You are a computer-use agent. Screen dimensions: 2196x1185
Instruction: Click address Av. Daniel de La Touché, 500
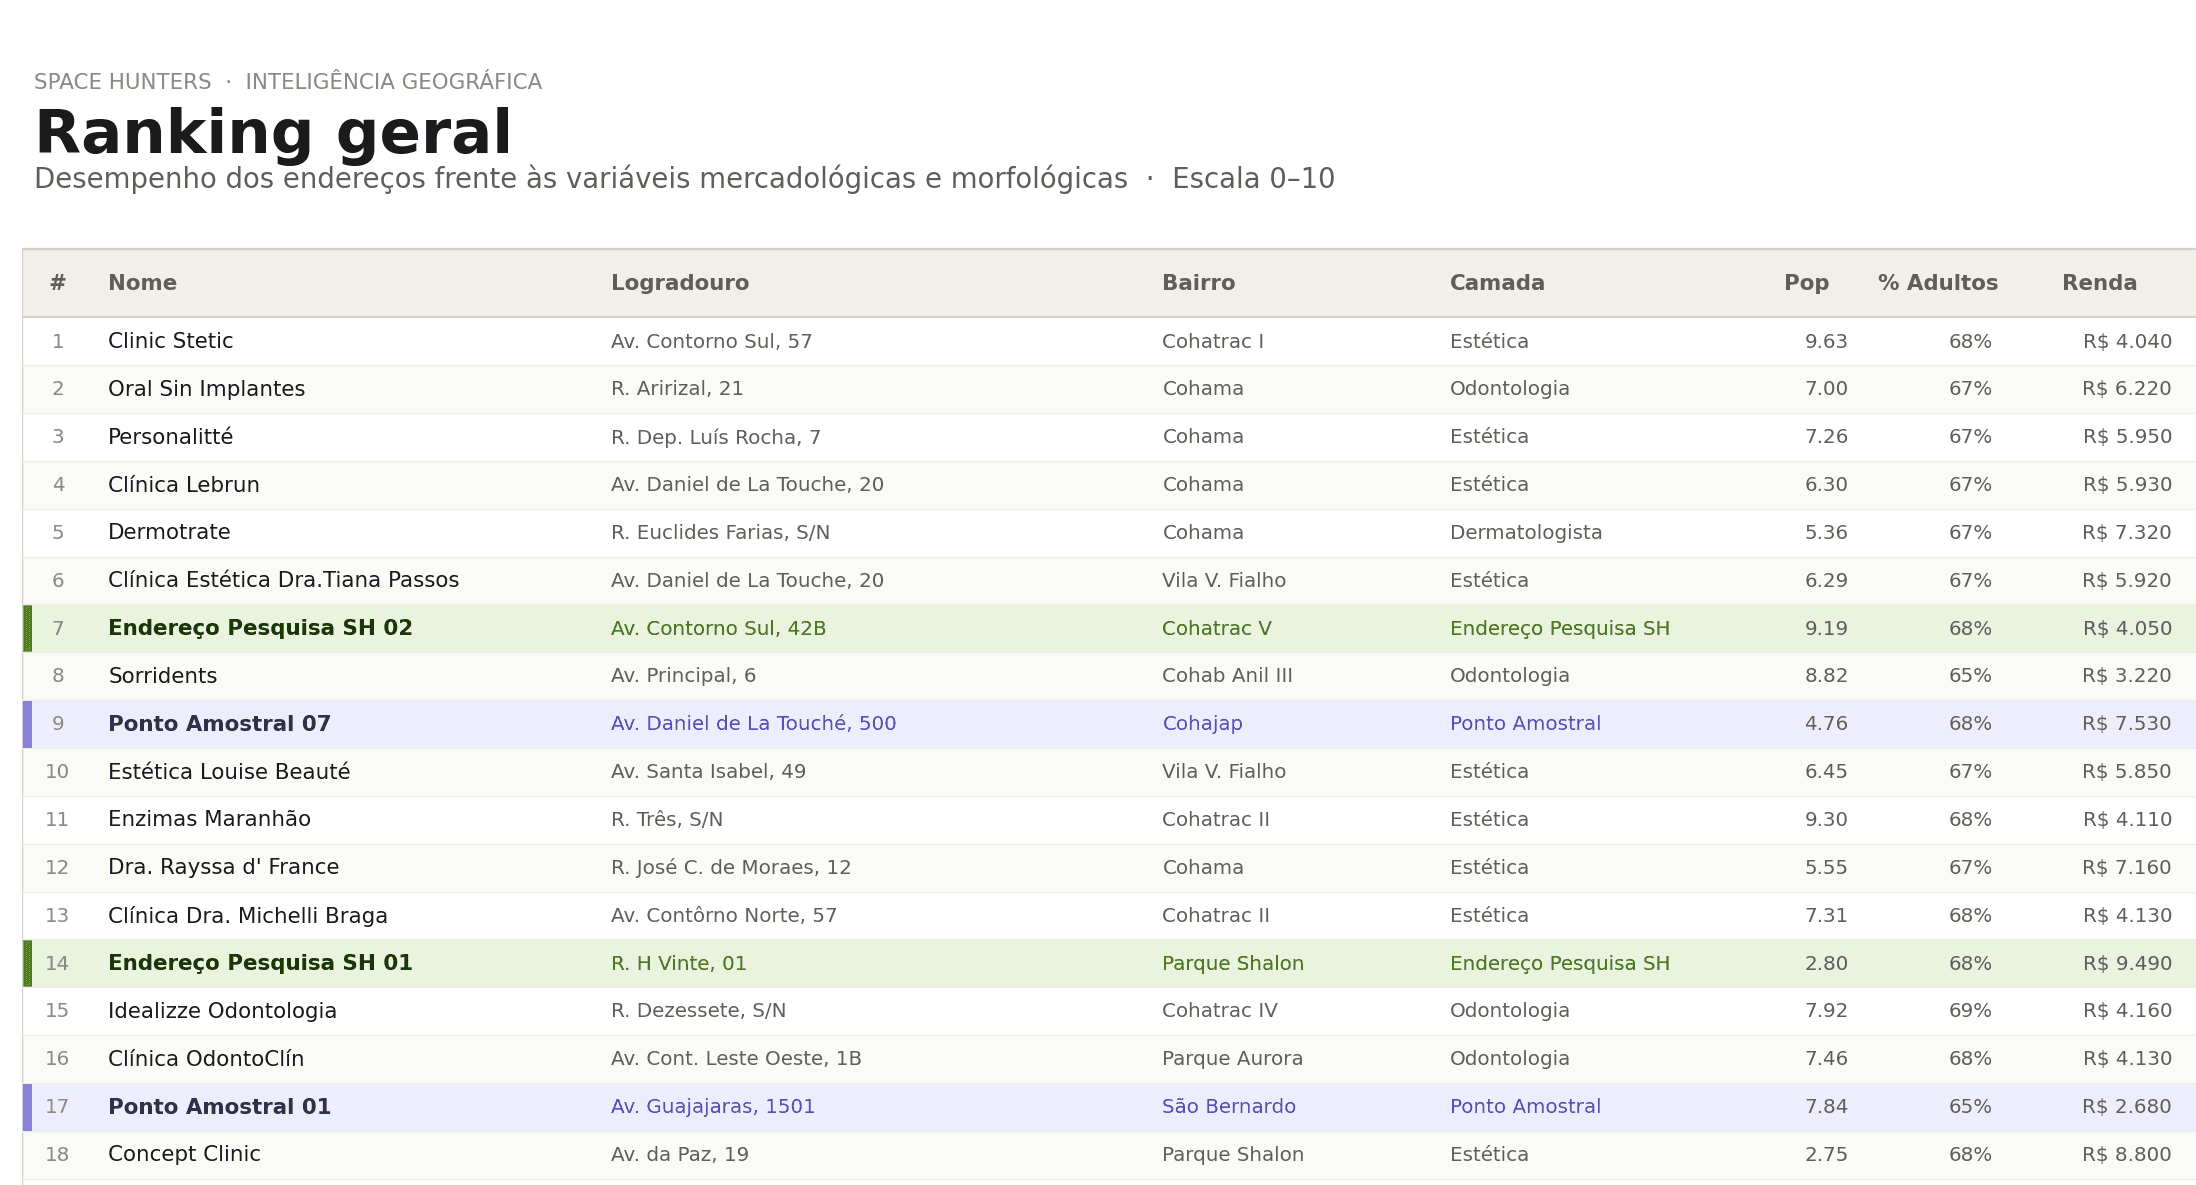click(753, 724)
